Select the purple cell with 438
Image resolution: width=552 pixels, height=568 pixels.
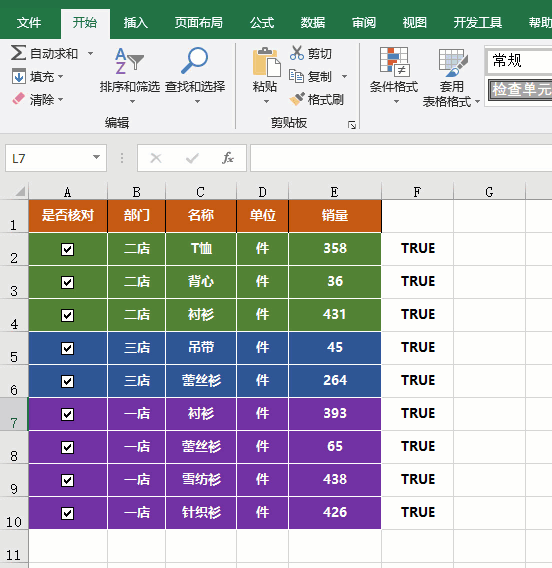(x=335, y=480)
